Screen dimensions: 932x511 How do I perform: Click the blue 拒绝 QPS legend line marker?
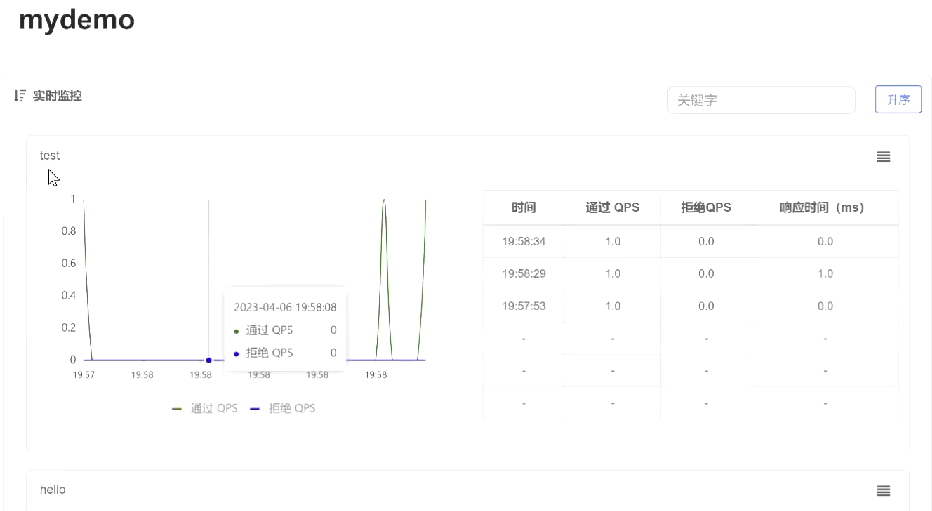click(255, 409)
